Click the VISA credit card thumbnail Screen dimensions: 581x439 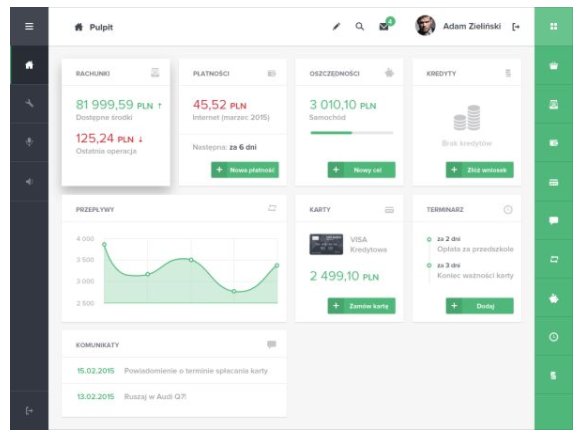point(326,244)
